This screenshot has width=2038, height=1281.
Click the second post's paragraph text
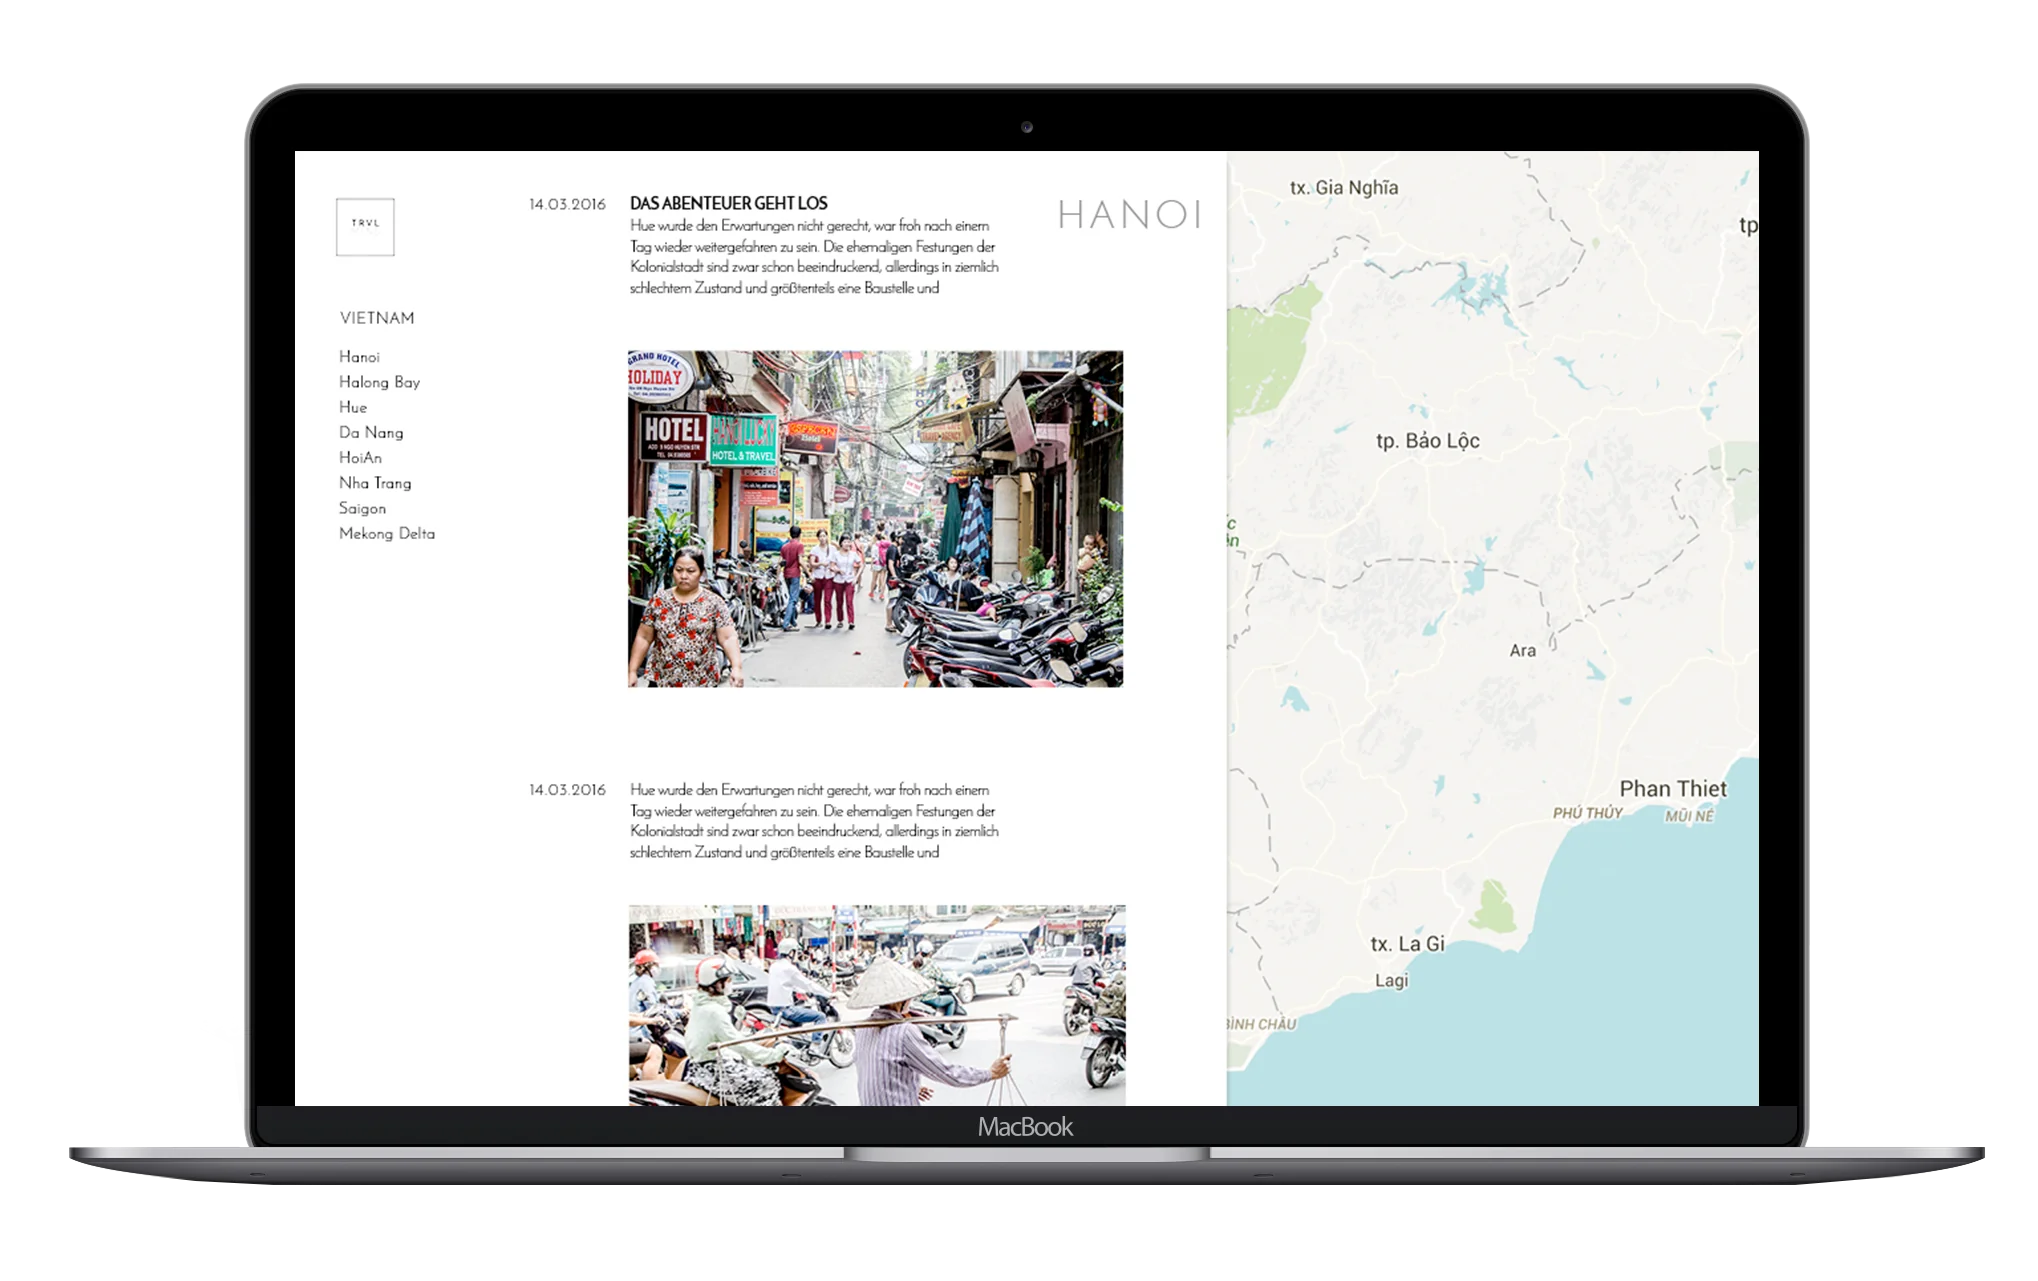coord(814,821)
